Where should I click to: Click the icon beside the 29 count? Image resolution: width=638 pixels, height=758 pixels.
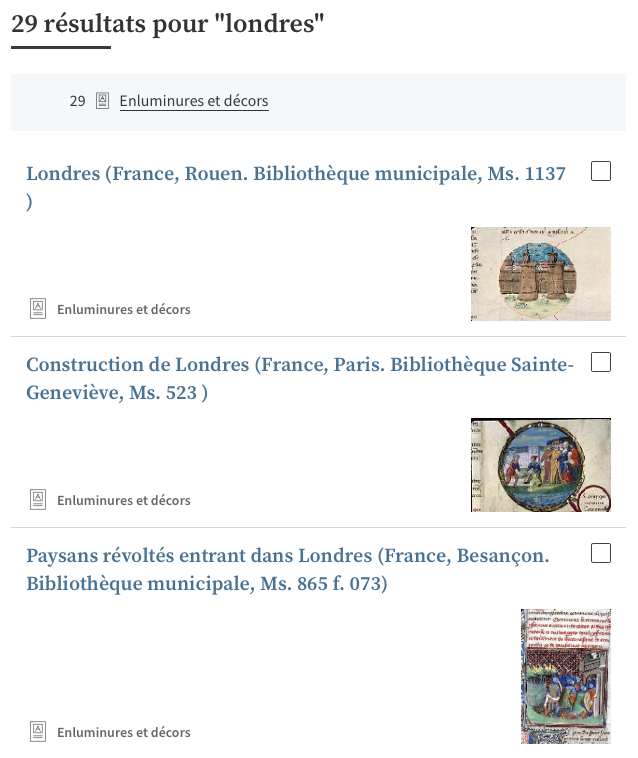(x=102, y=101)
